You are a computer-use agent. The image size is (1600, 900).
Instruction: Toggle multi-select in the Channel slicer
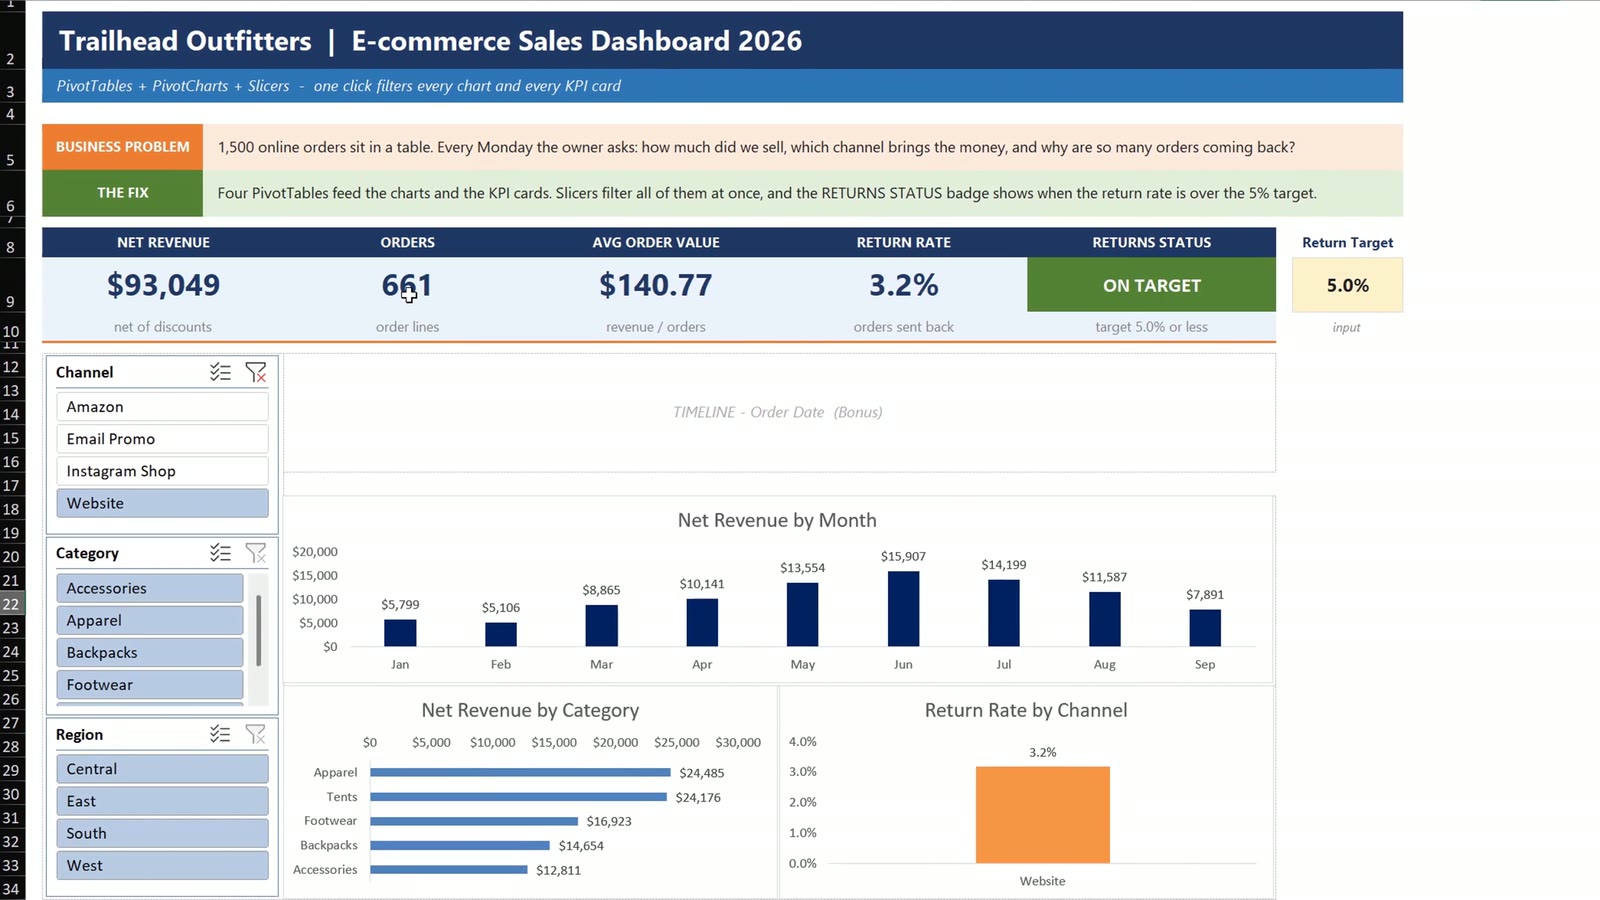point(221,372)
